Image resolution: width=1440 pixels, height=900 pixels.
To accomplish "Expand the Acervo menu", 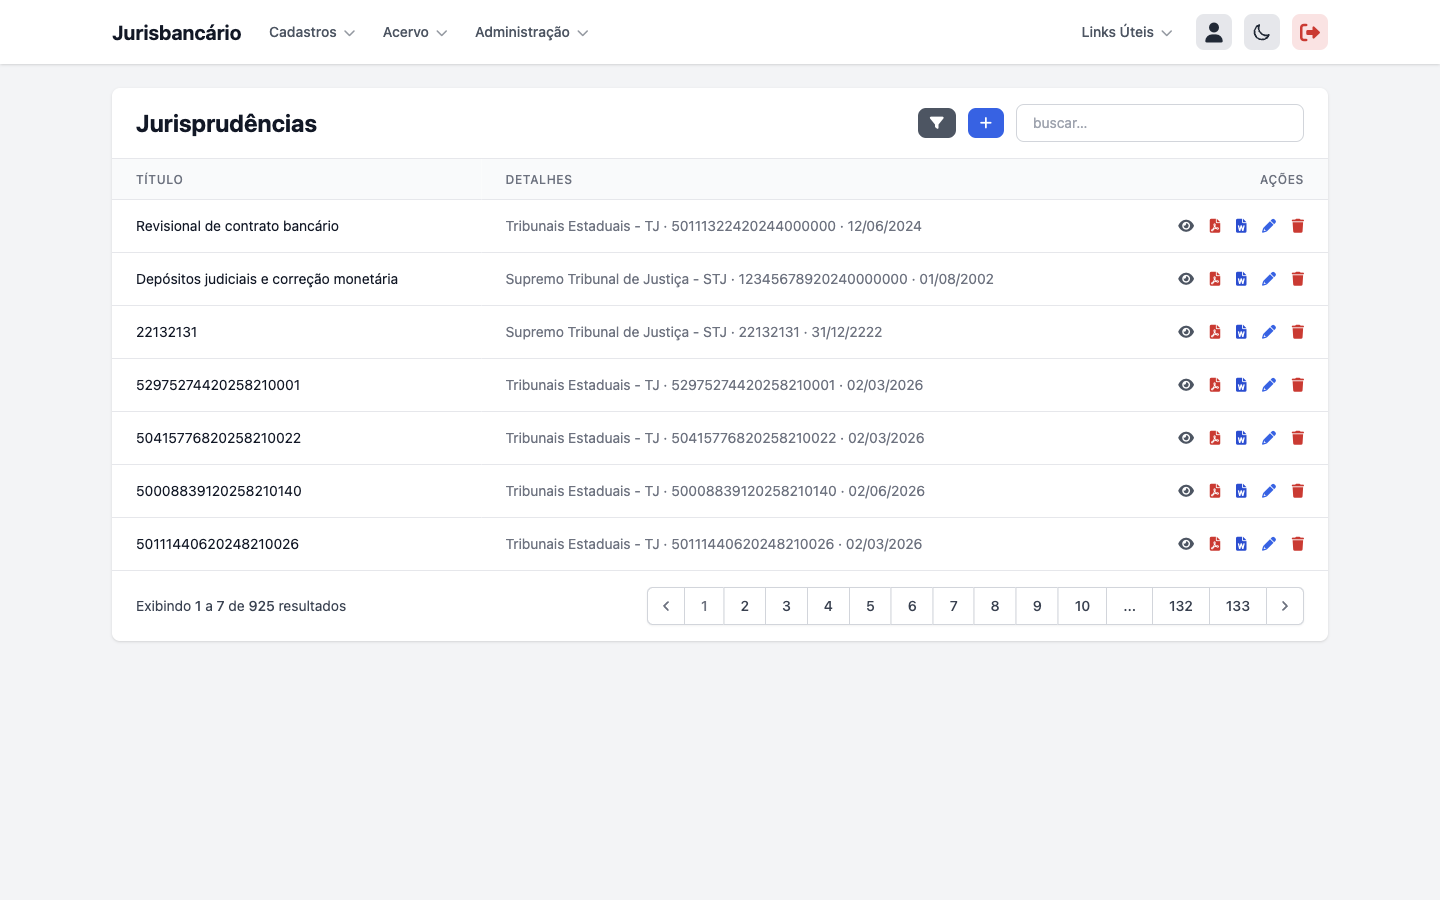I will 415,32.
